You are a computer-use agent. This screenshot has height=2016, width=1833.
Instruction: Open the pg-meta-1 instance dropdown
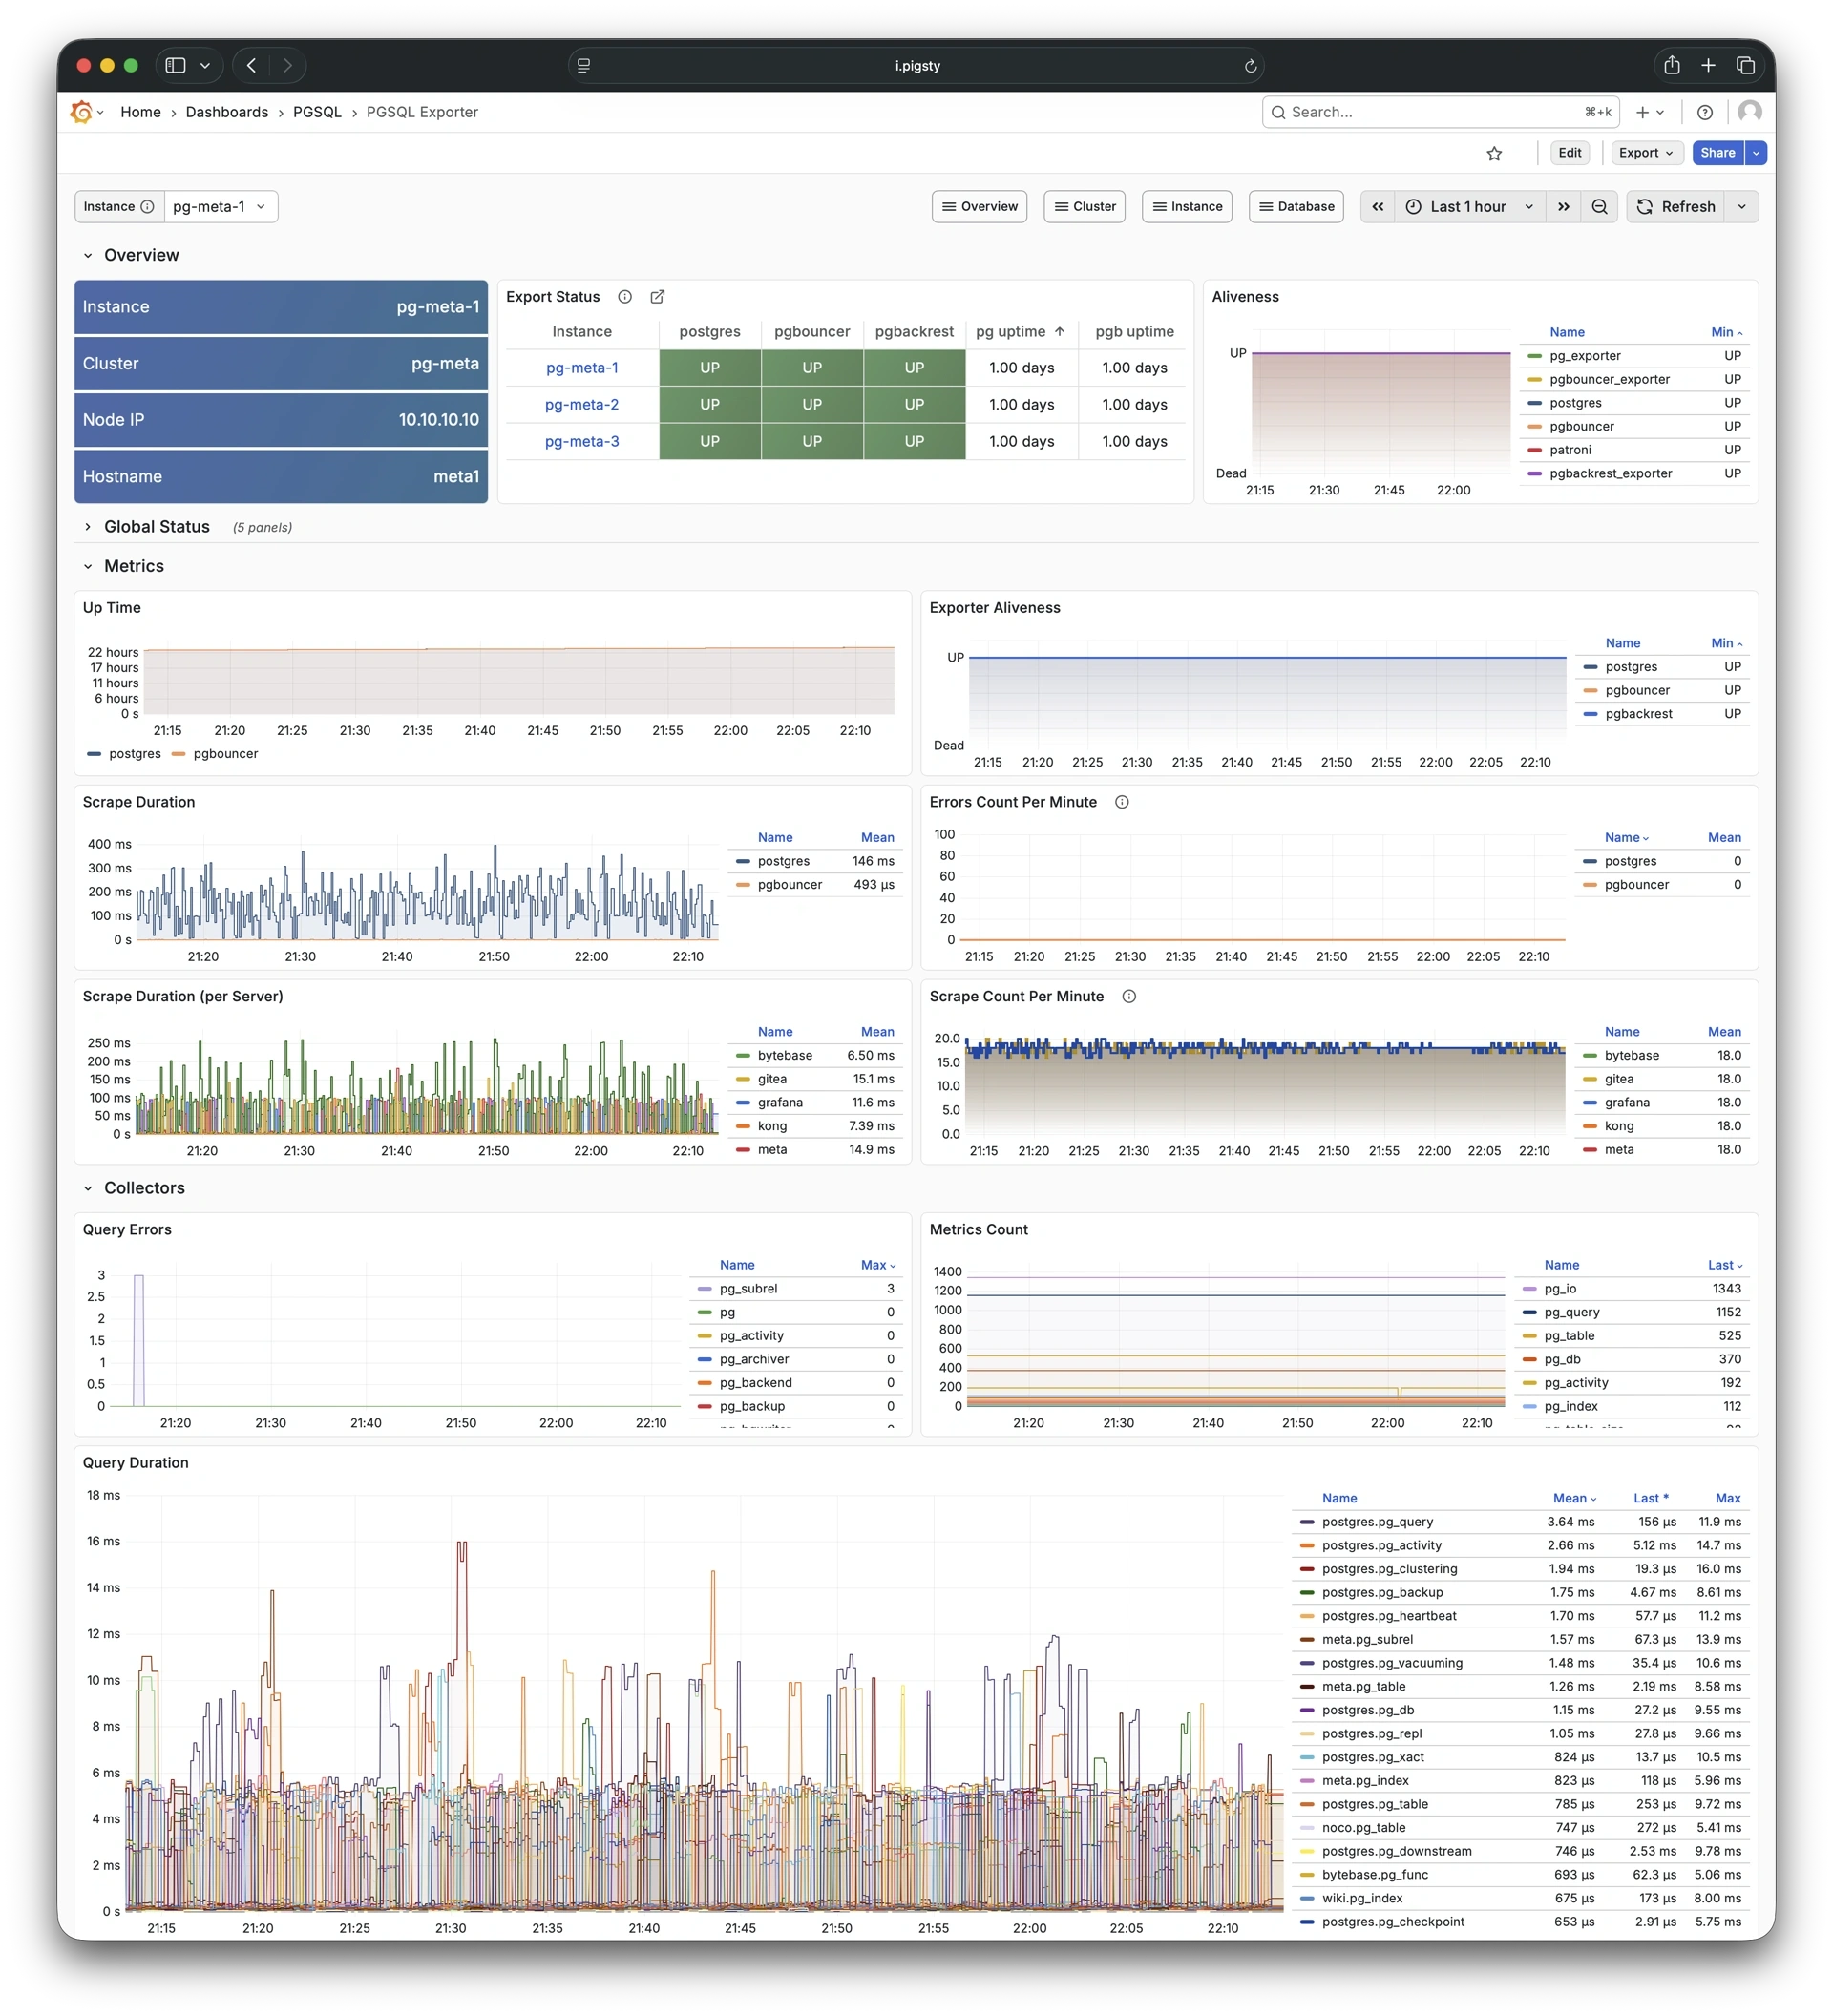click(x=220, y=206)
